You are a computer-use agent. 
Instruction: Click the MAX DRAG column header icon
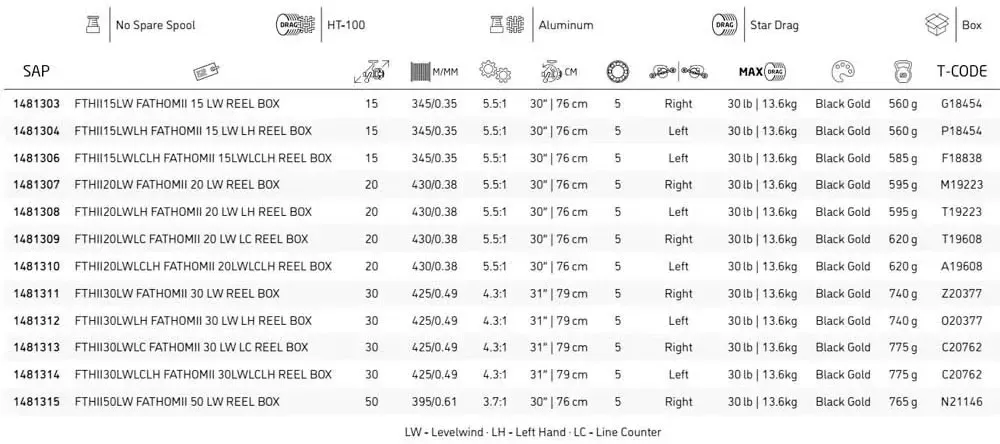point(762,71)
